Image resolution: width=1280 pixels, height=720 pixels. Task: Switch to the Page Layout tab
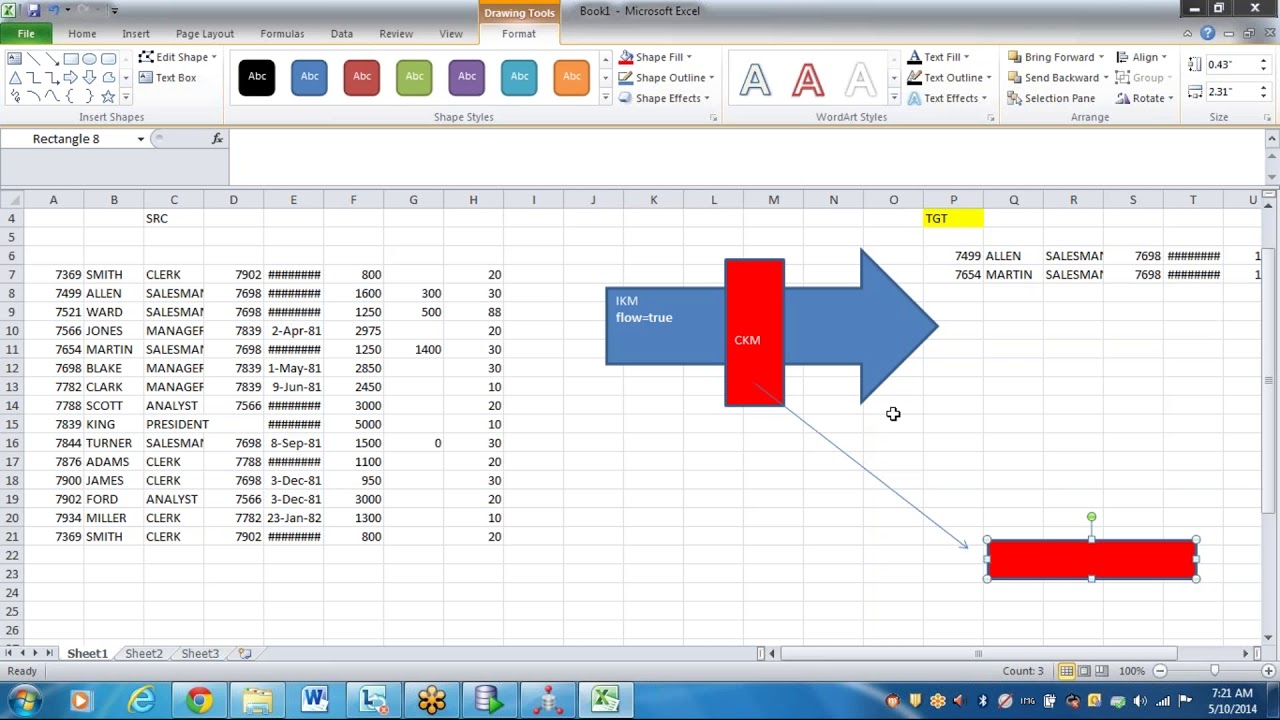205,34
